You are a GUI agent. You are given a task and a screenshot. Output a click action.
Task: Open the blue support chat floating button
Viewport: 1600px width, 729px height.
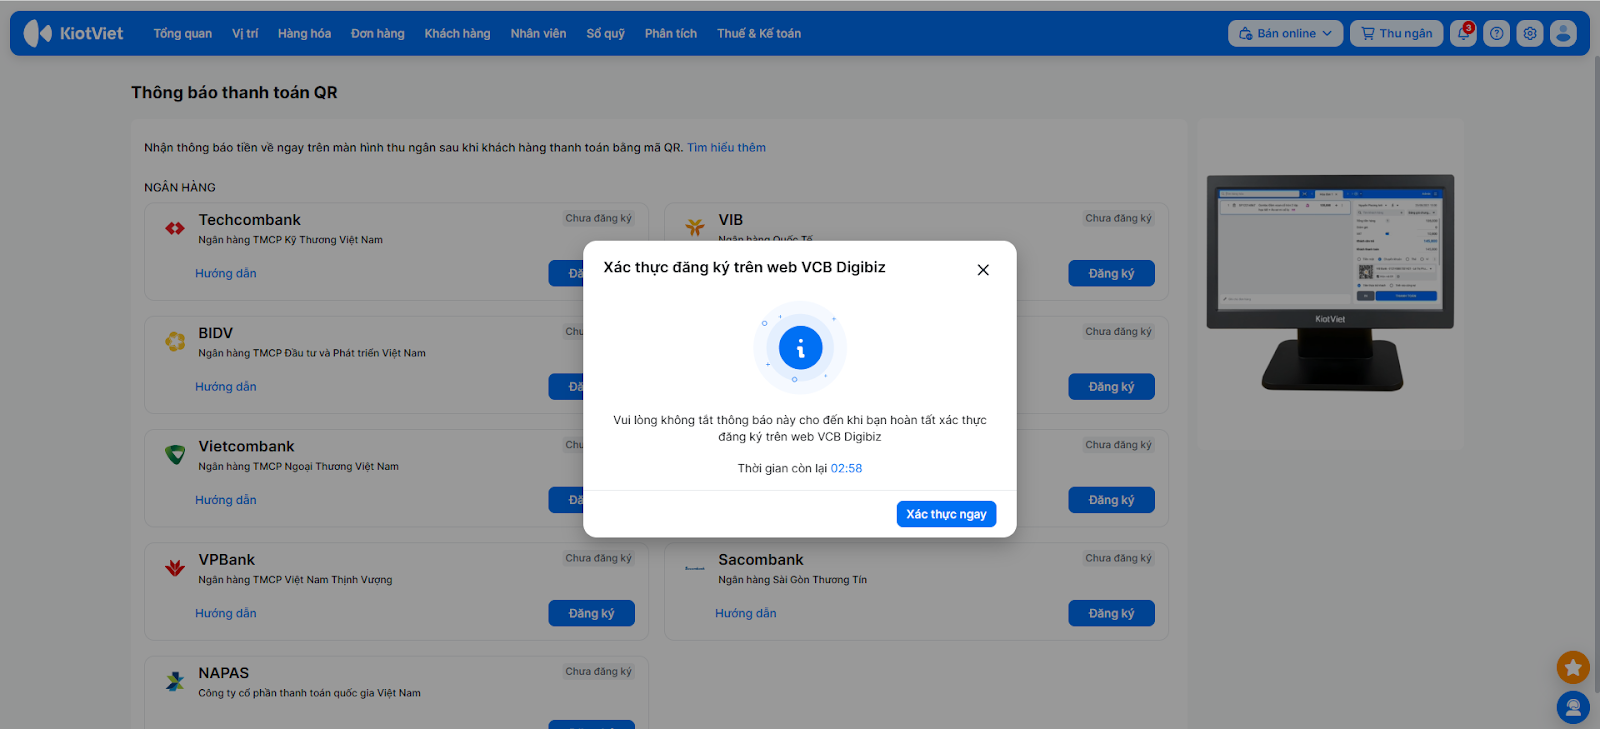(1573, 708)
